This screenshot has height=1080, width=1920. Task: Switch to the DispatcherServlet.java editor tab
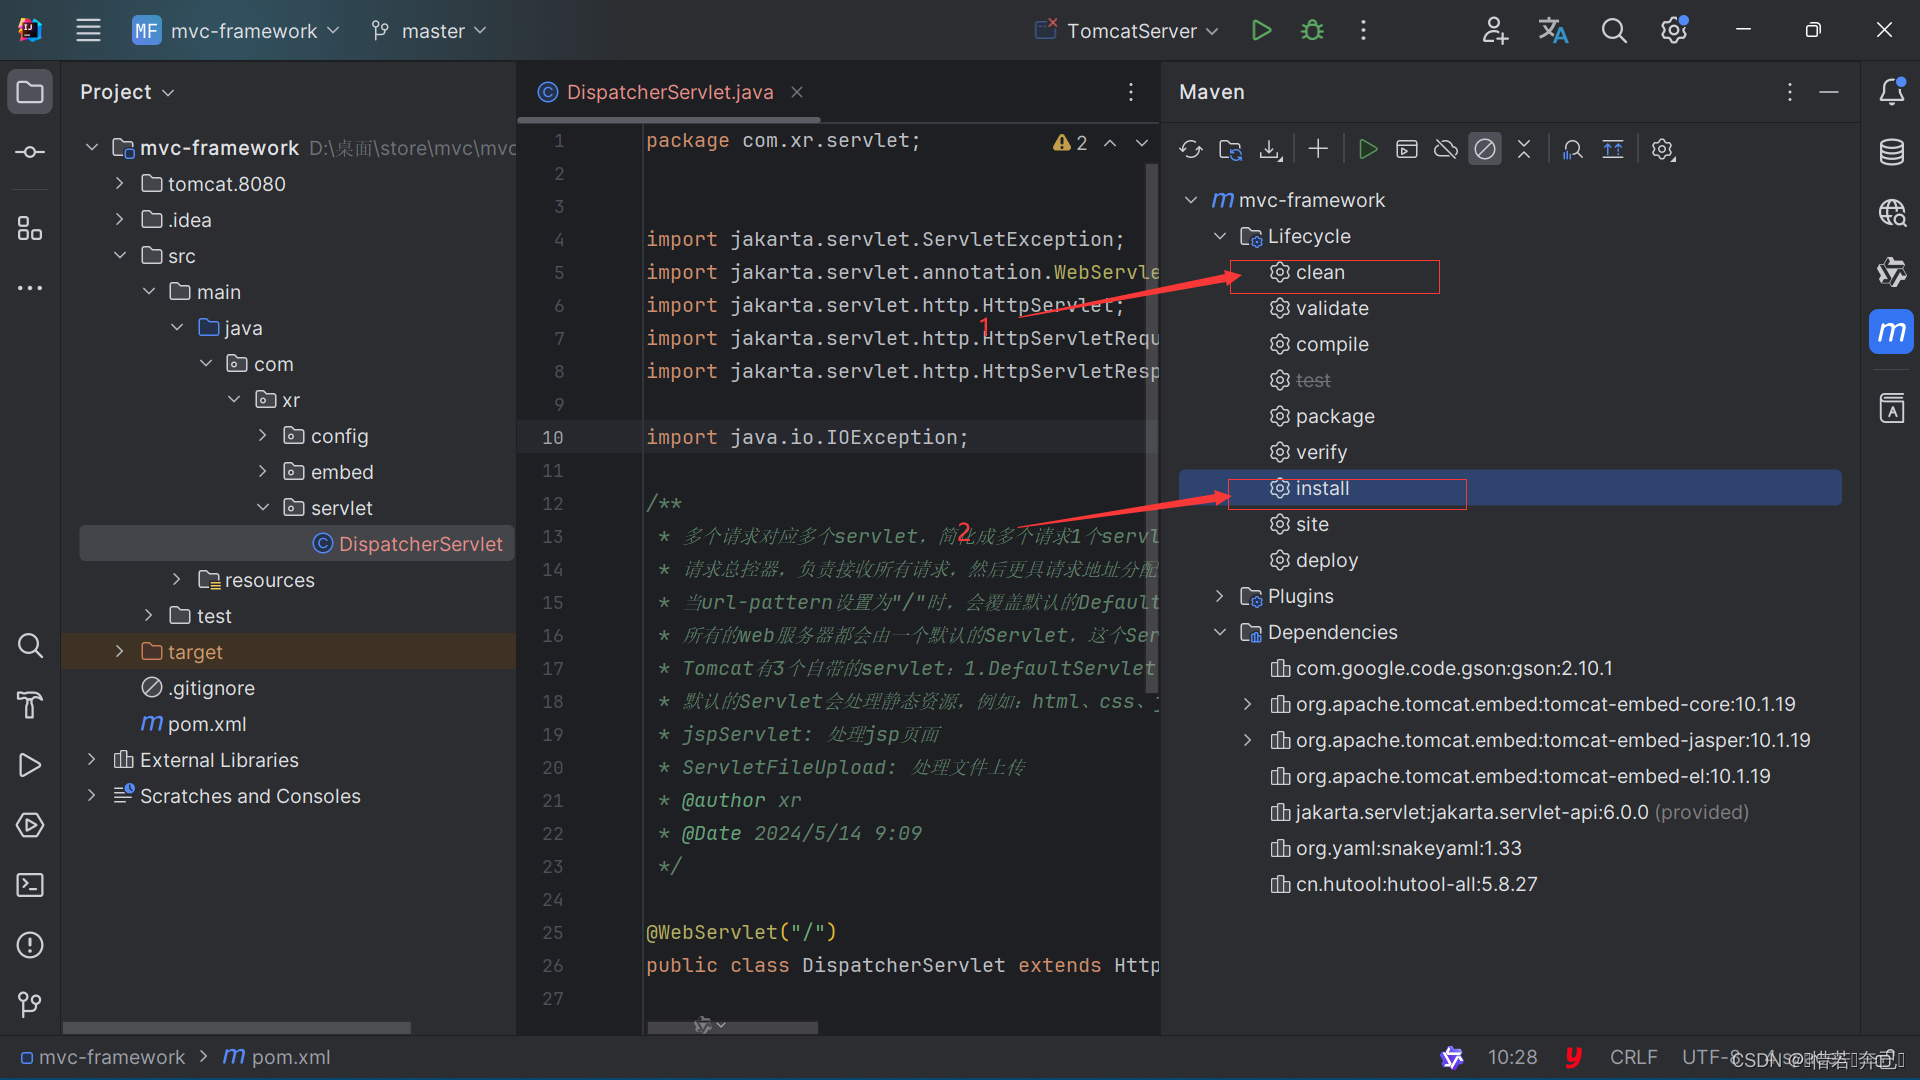click(669, 92)
